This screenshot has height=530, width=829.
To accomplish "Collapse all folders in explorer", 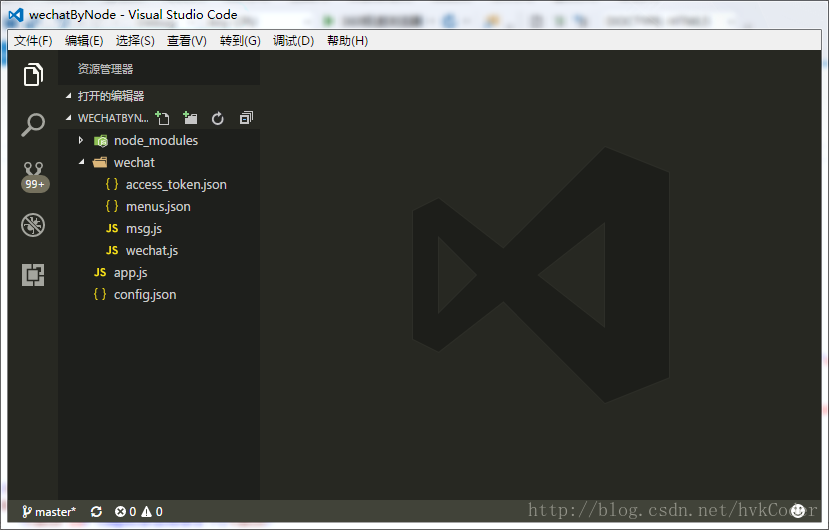I will [246, 118].
